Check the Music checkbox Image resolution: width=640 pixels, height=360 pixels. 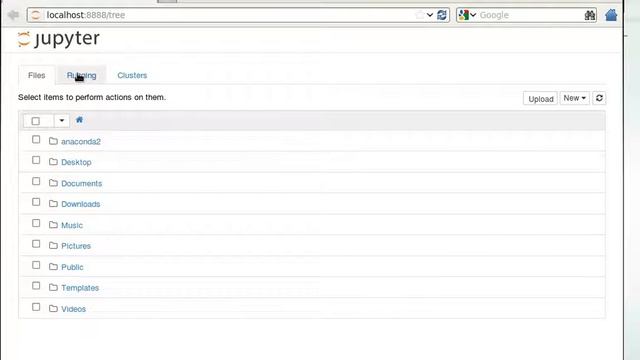(x=36, y=223)
